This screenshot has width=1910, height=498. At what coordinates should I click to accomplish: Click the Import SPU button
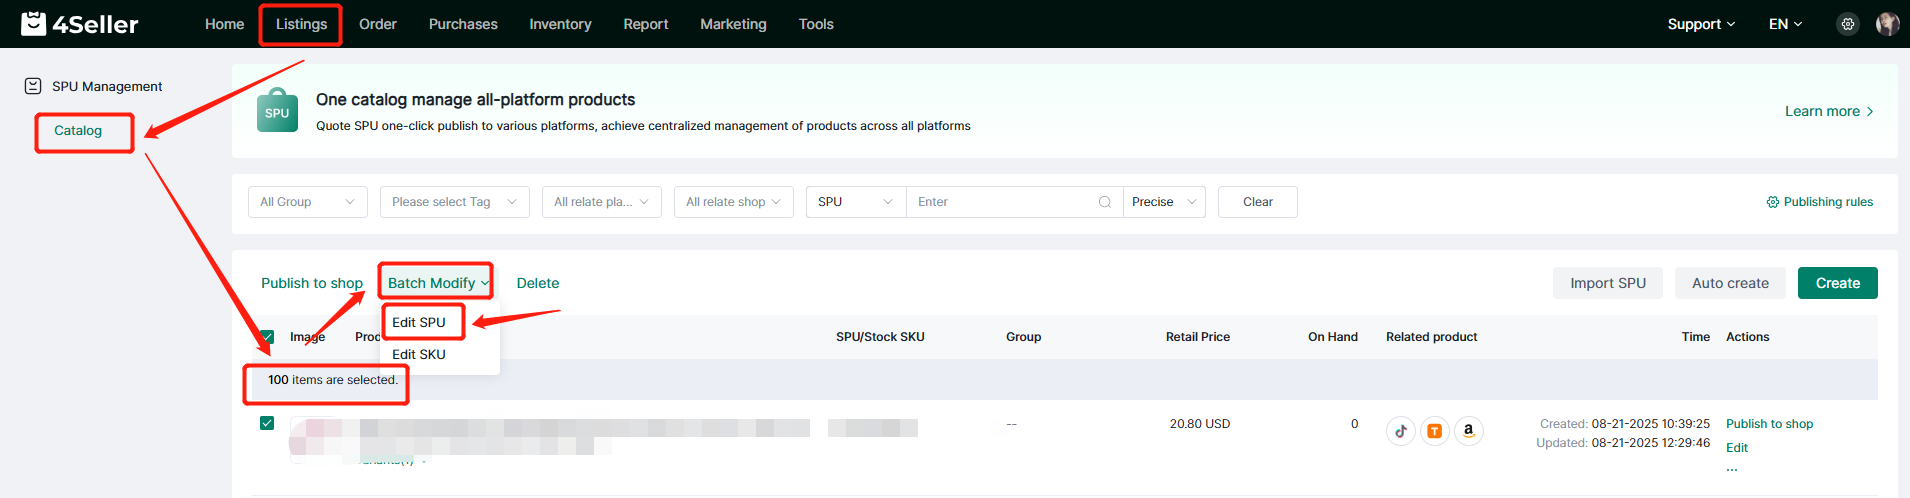[x=1608, y=283]
